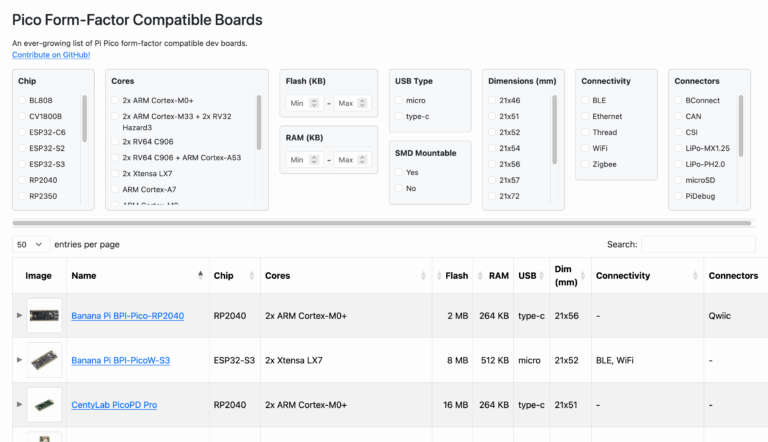This screenshot has width=768, height=442.
Task: Click the Chip filter list scrollbar
Action: tap(85, 119)
